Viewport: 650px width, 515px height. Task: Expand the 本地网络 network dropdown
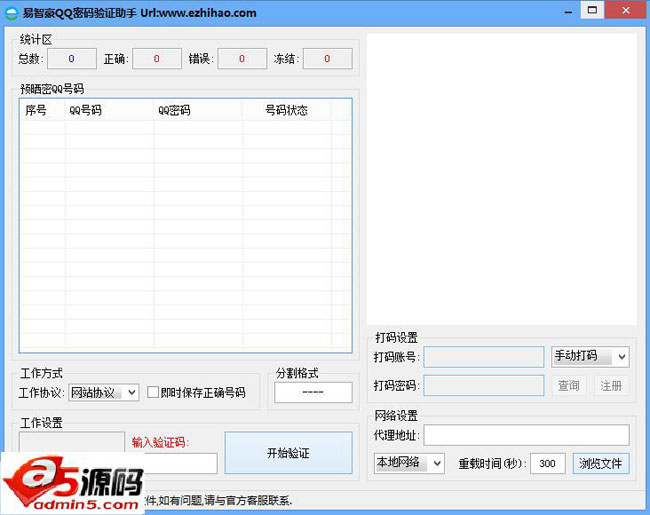pyautogui.click(x=409, y=463)
